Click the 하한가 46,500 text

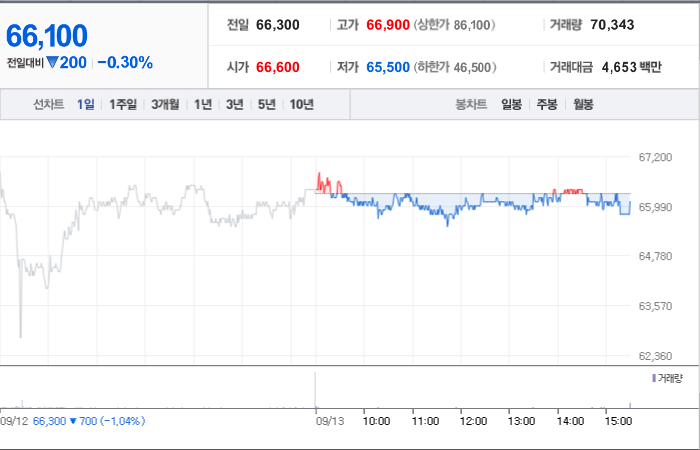click(454, 67)
